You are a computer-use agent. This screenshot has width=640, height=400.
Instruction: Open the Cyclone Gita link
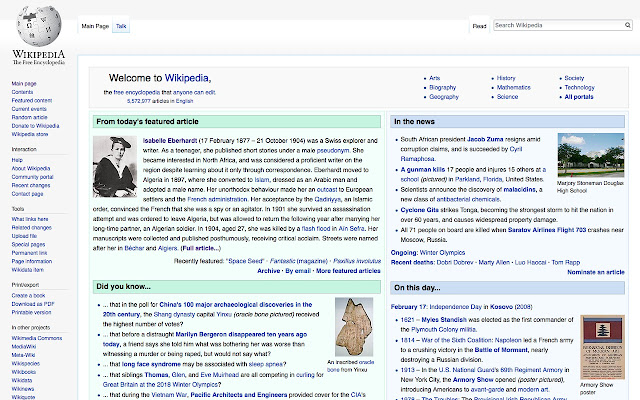[x=420, y=210]
